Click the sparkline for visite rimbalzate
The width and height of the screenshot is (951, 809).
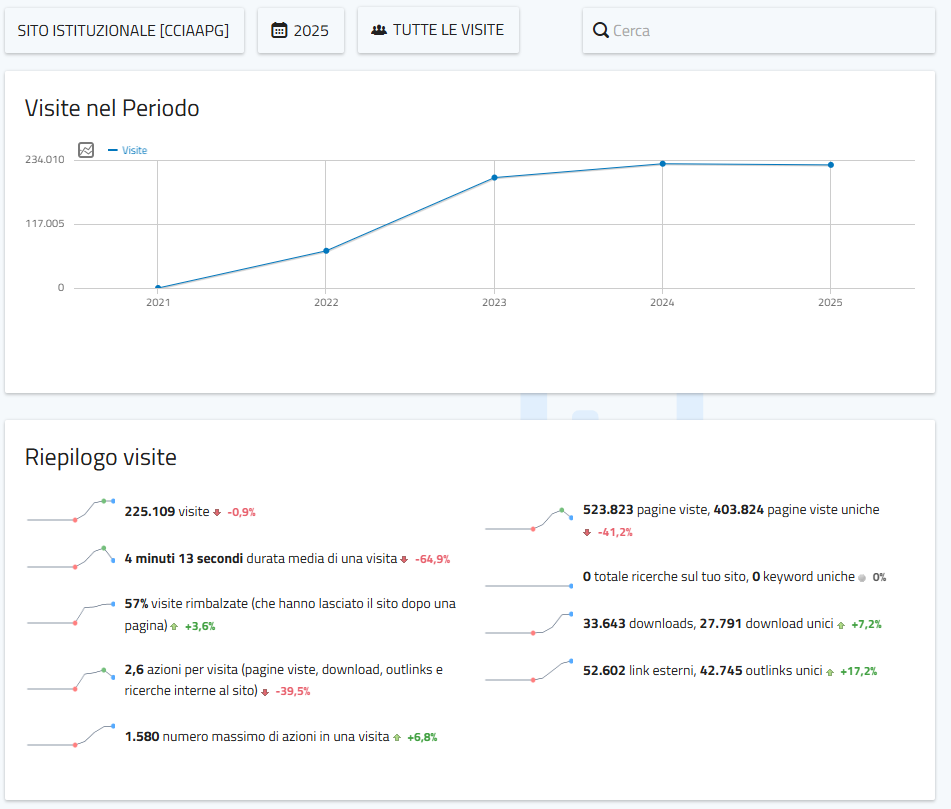point(71,615)
